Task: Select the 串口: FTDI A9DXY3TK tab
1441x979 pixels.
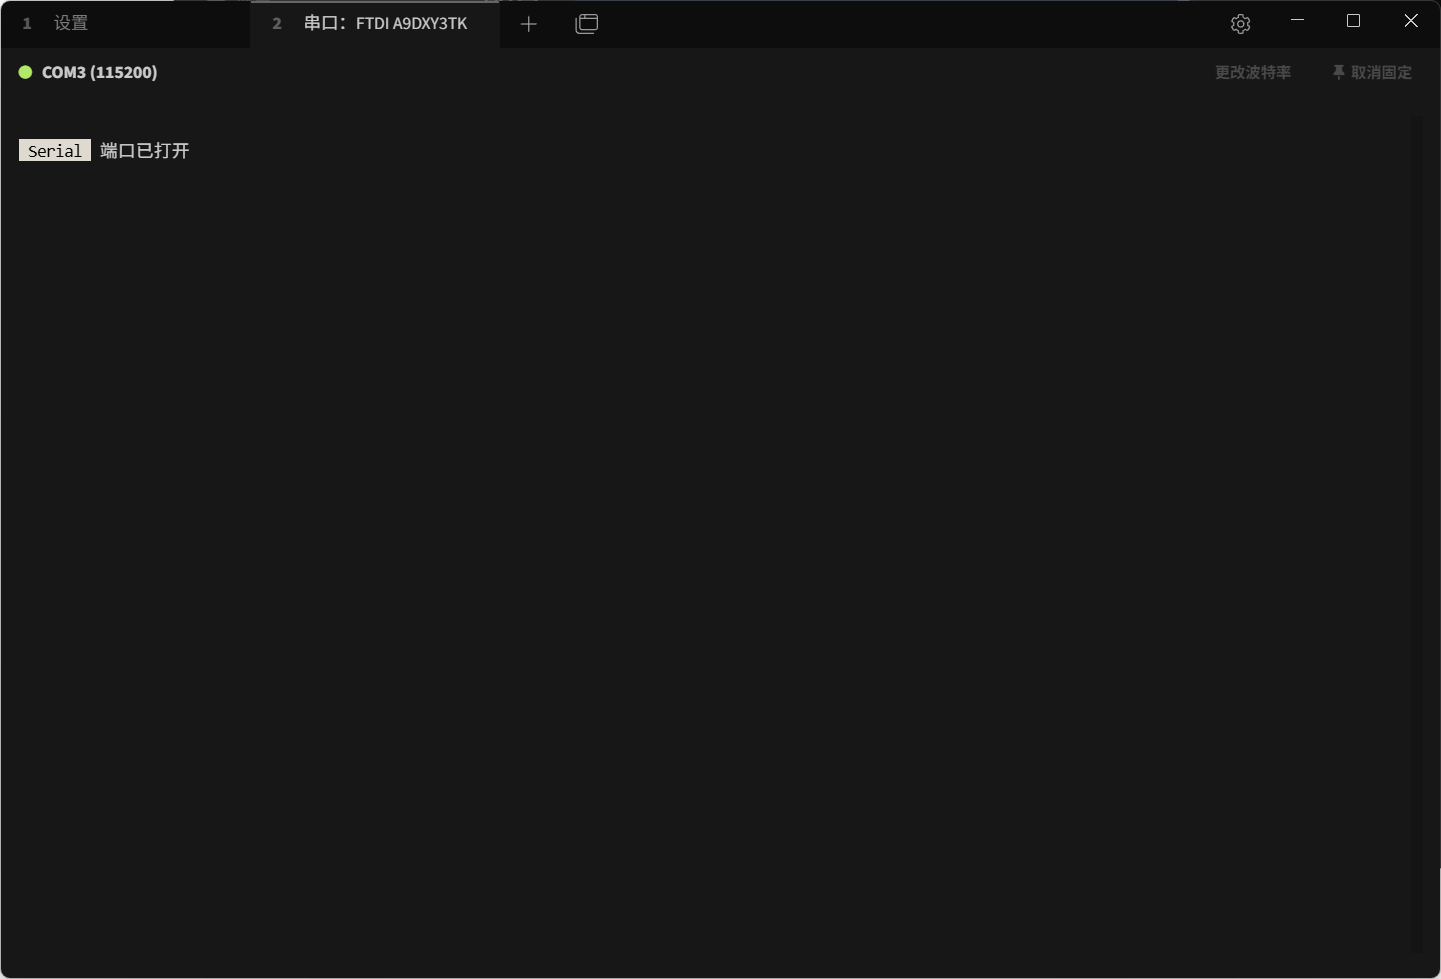Action: (385, 23)
